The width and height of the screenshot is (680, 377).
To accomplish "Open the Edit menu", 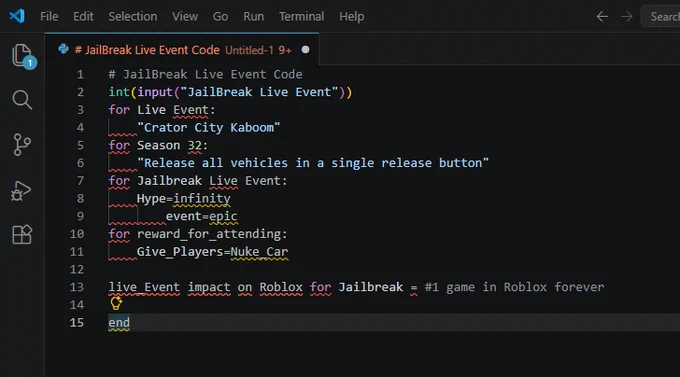I will tap(83, 16).
